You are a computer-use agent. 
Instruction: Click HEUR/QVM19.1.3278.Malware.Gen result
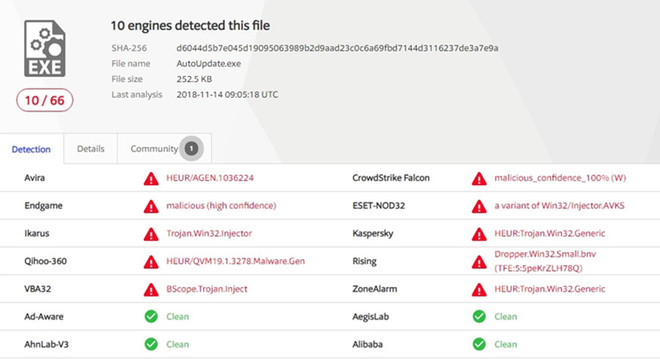click(235, 261)
